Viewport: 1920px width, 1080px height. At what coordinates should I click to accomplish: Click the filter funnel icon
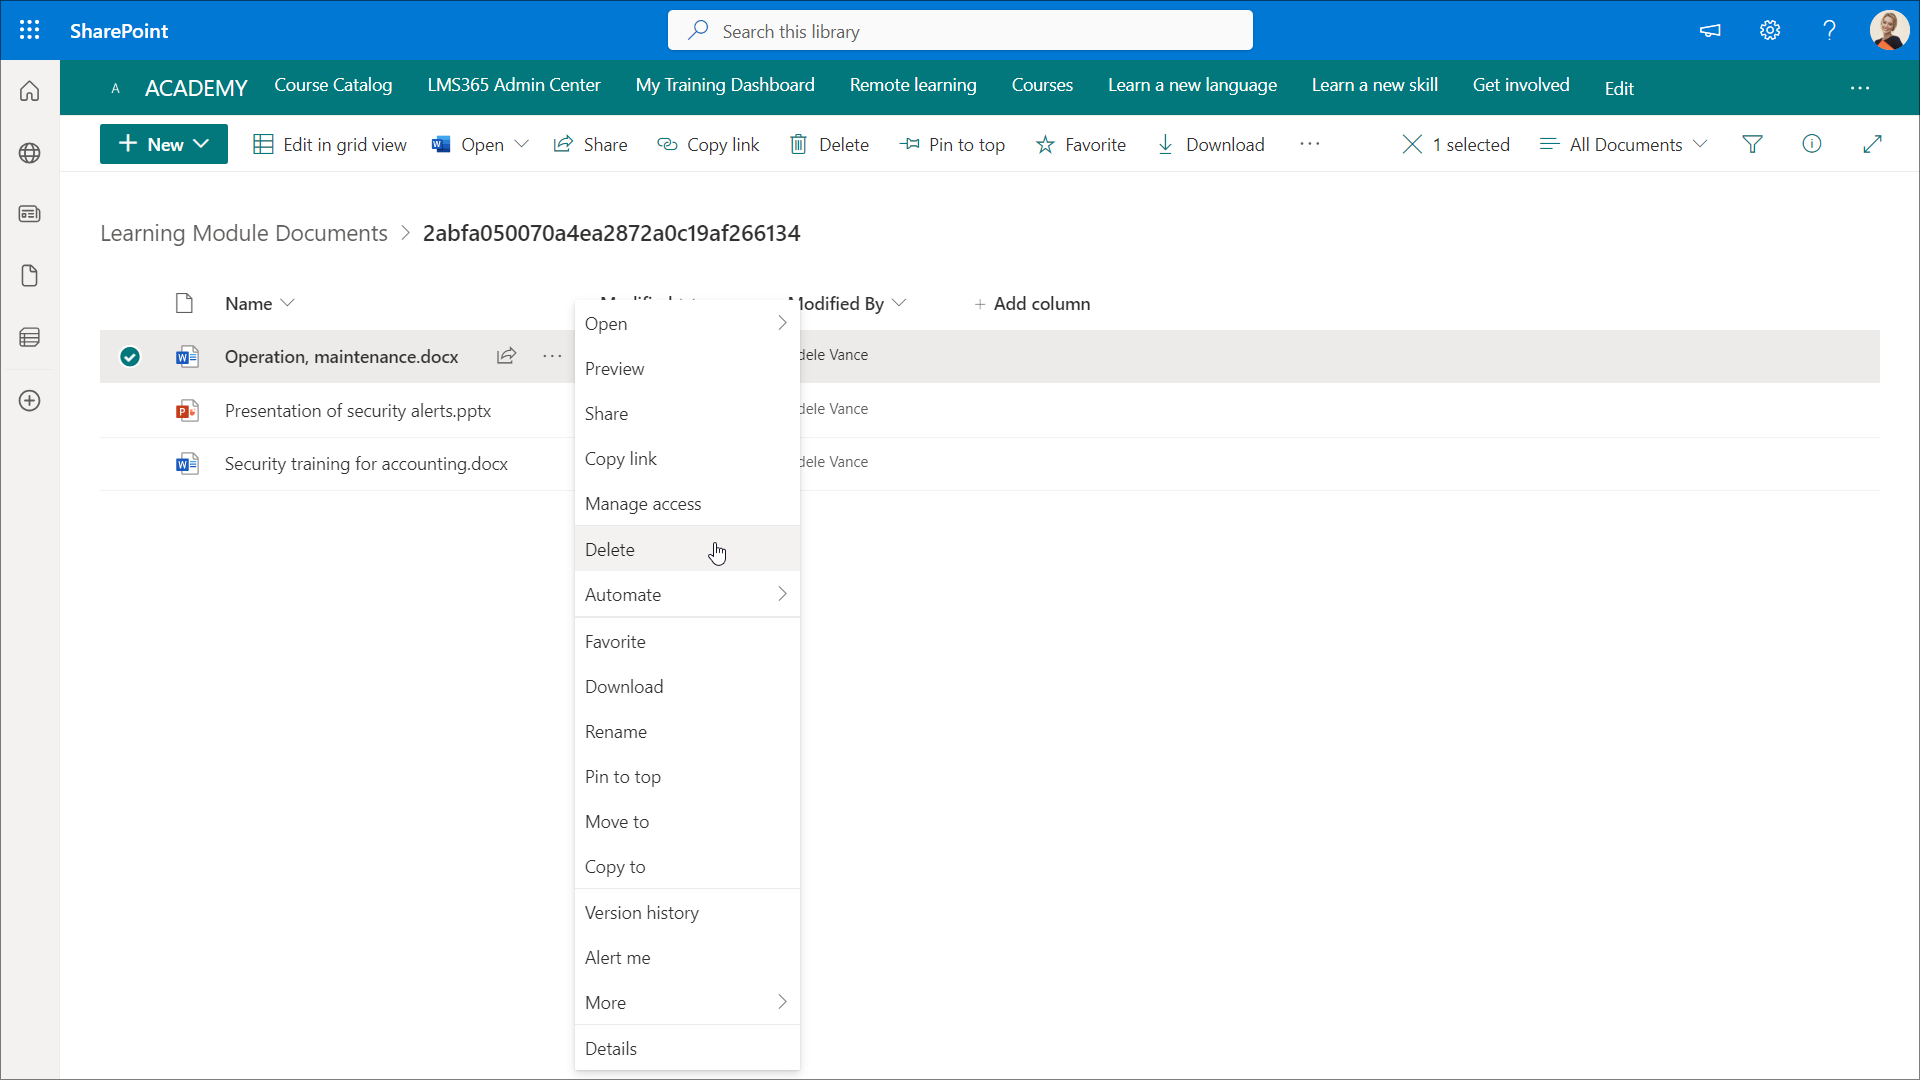tap(1752, 145)
